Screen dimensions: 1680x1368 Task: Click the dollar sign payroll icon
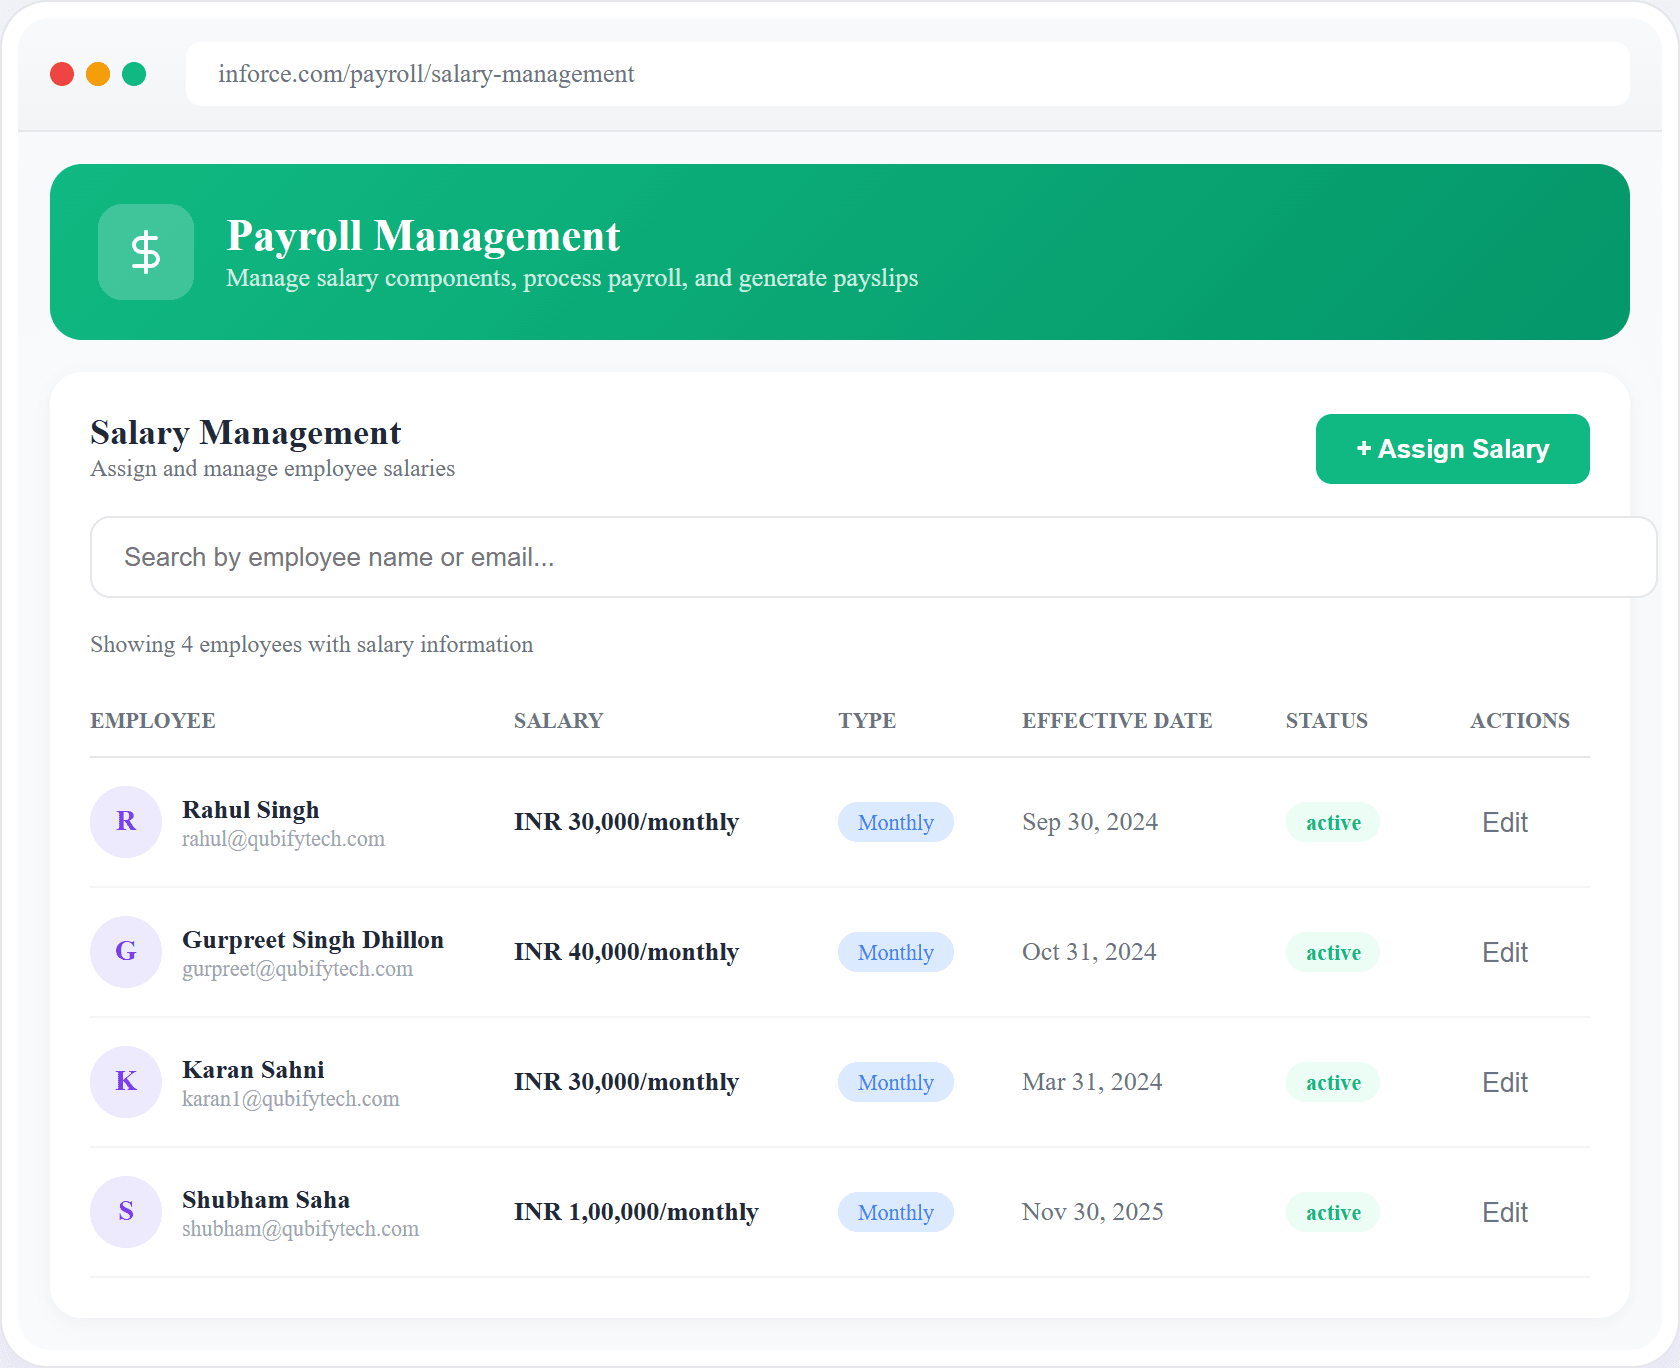tap(146, 252)
